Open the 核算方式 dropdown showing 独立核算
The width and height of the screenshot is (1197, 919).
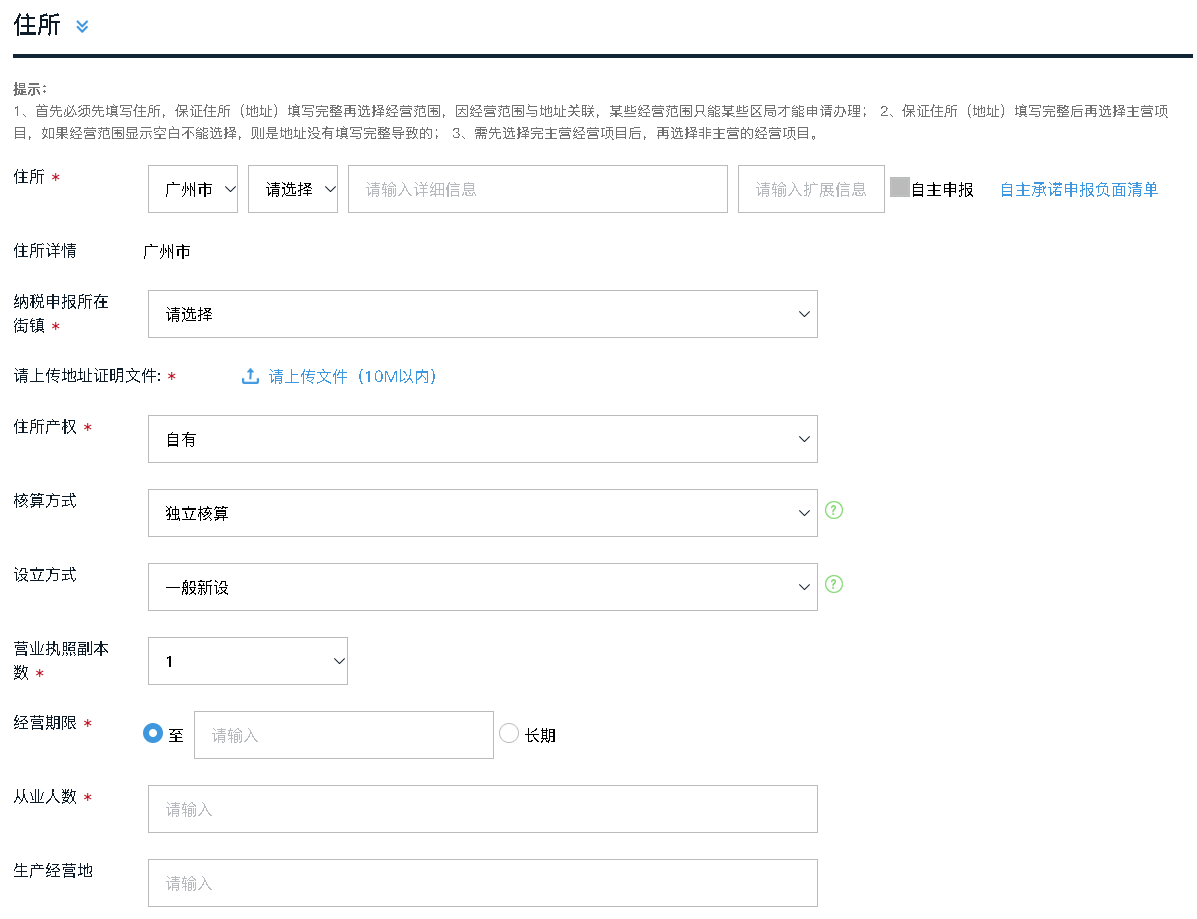[x=482, y=512]
